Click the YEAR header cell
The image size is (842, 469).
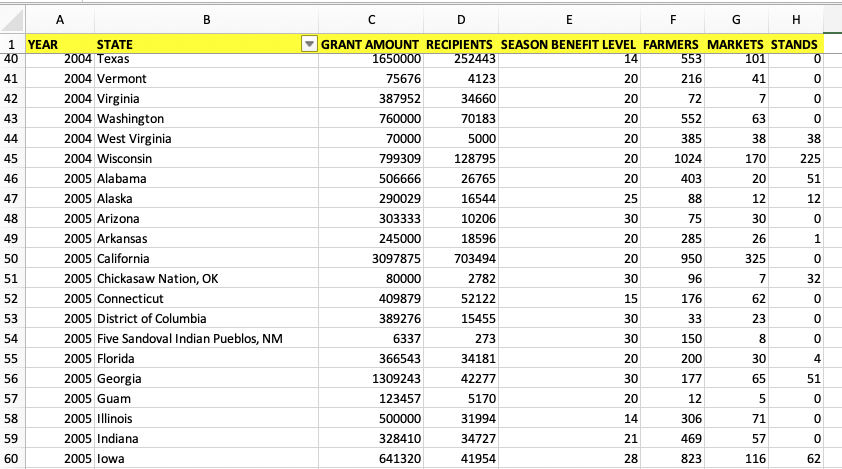coord(59,44)
